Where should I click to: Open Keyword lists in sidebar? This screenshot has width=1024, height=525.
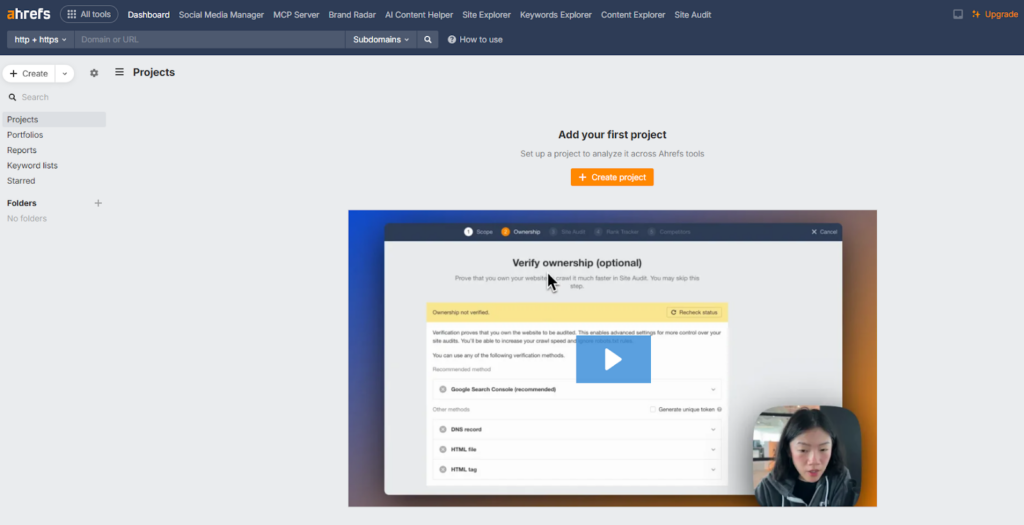click(32, 165)
